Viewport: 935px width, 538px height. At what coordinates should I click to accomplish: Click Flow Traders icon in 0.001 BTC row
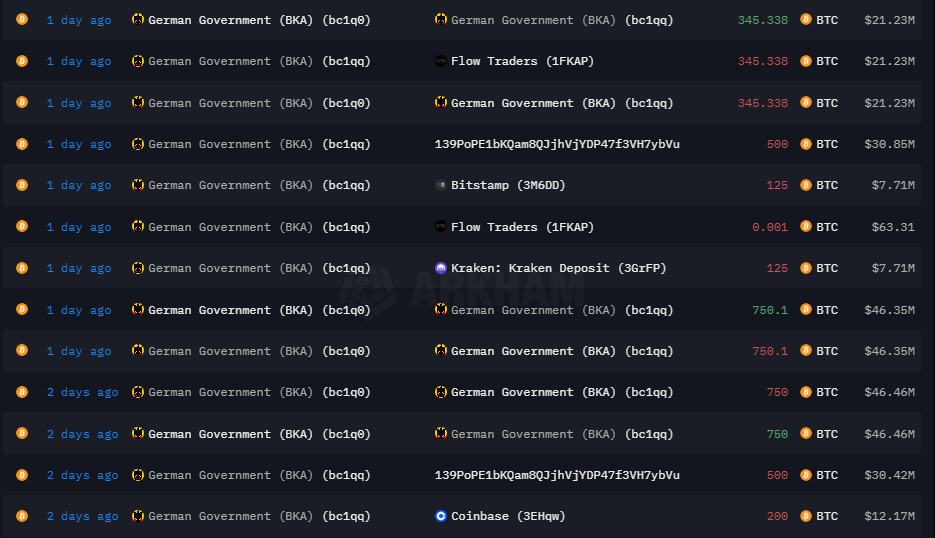441,227
